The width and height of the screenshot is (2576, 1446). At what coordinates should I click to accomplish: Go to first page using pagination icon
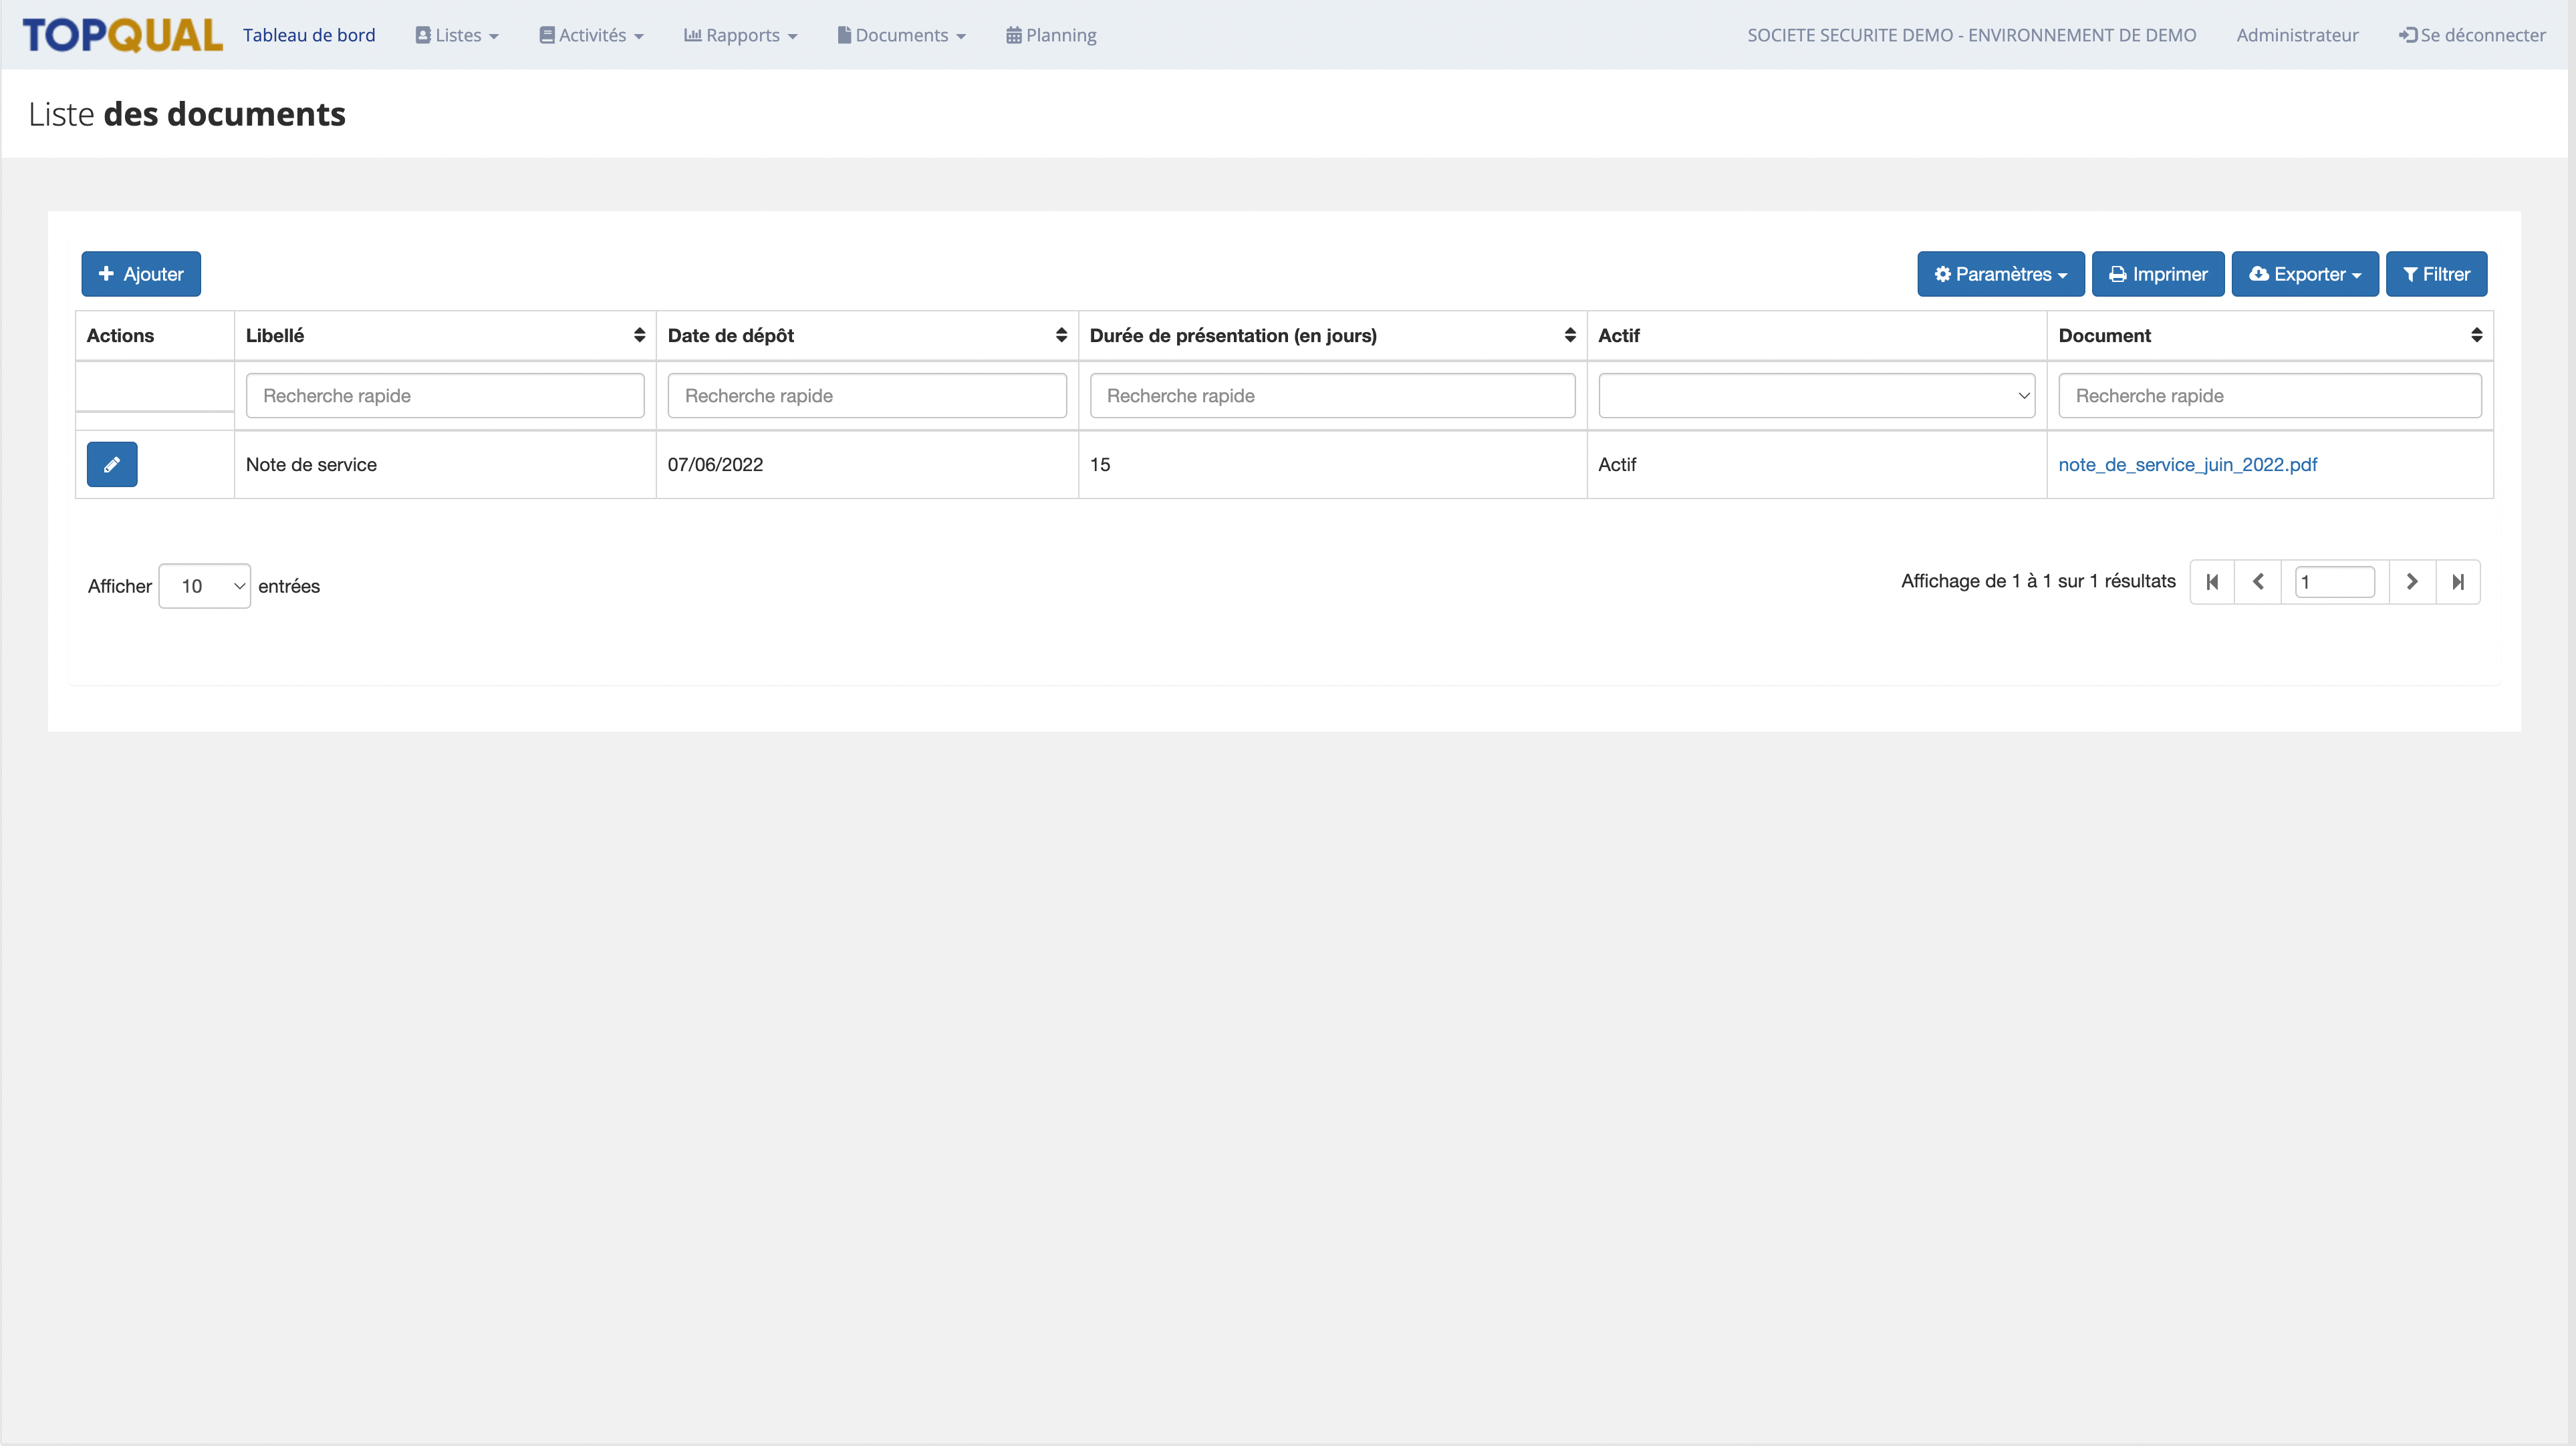2212,582
